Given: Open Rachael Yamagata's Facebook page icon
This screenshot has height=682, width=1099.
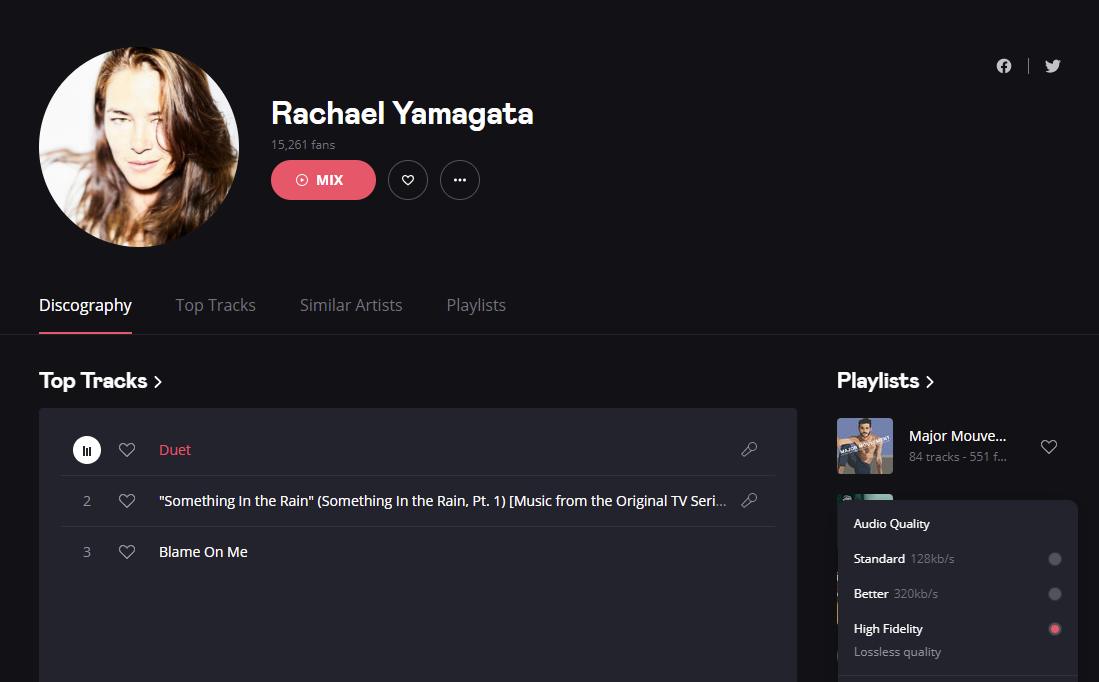Looking at the screenshot, I should [1004, 66].
